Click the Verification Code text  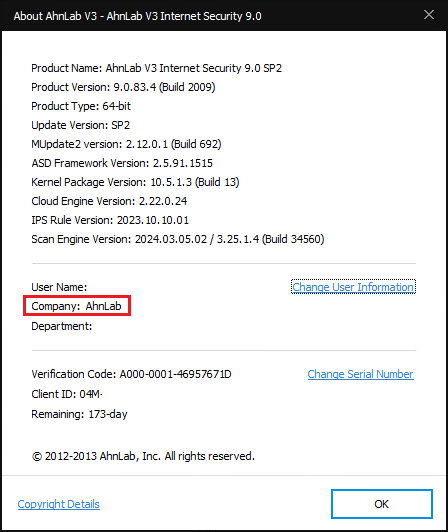pos(131,374)
